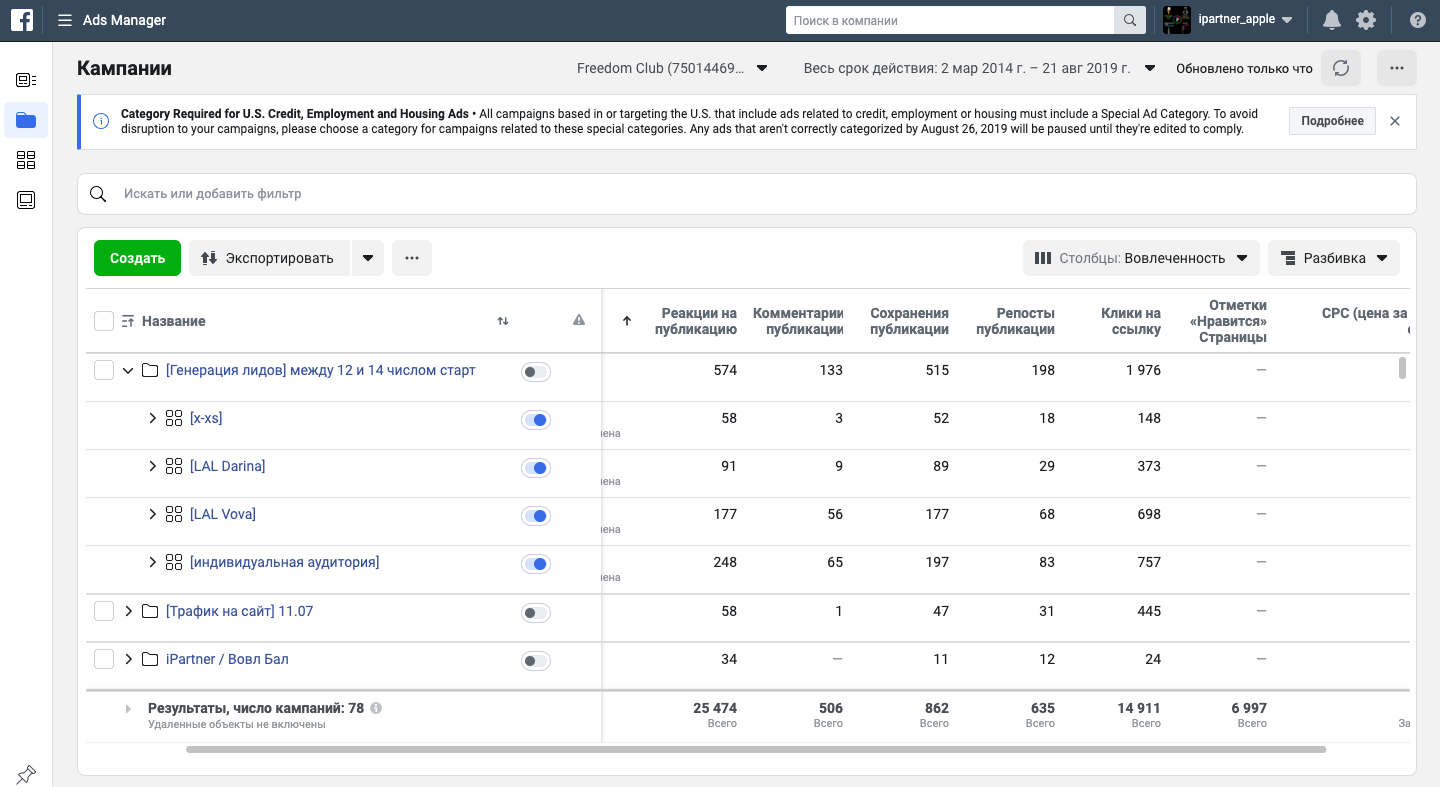Open the Столбцы: Вовлеченность dropdown

point(1141,258)
